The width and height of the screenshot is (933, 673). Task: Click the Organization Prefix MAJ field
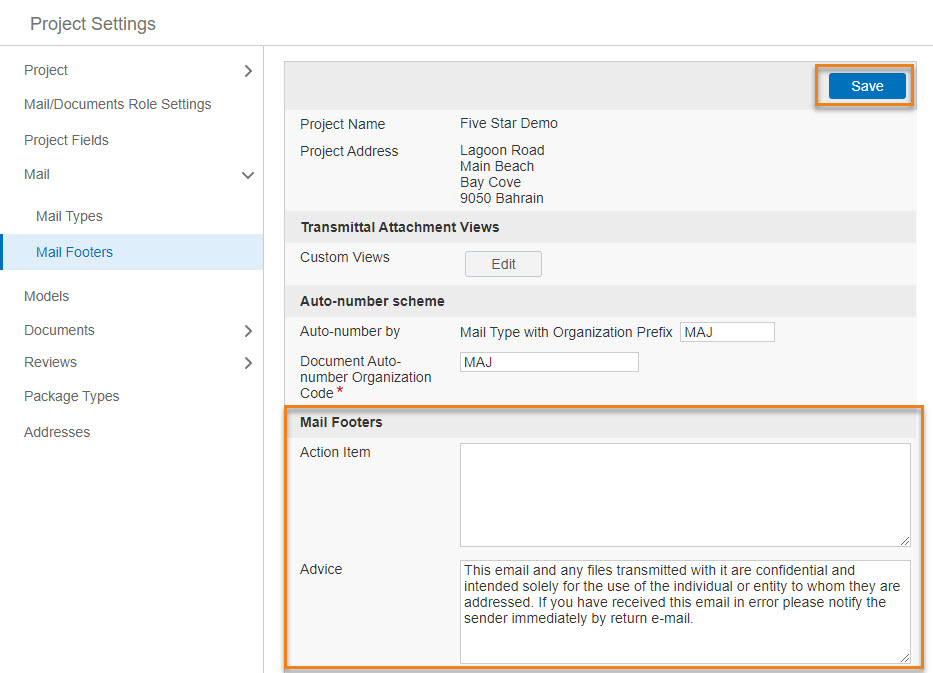click(727, 332)
